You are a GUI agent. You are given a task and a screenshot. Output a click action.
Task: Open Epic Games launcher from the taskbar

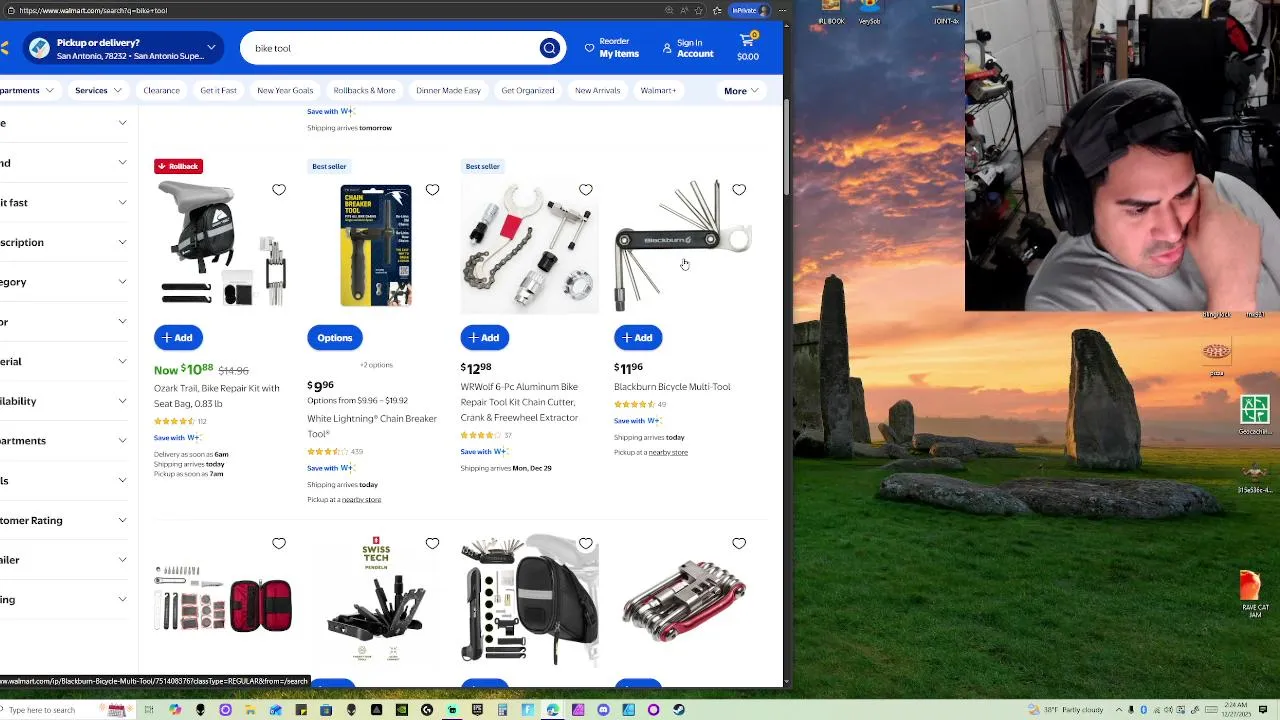coord(477,710)
